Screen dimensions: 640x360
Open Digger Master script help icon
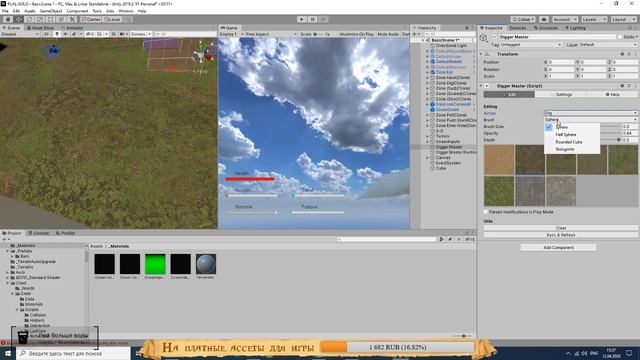(x=622, y=86)
